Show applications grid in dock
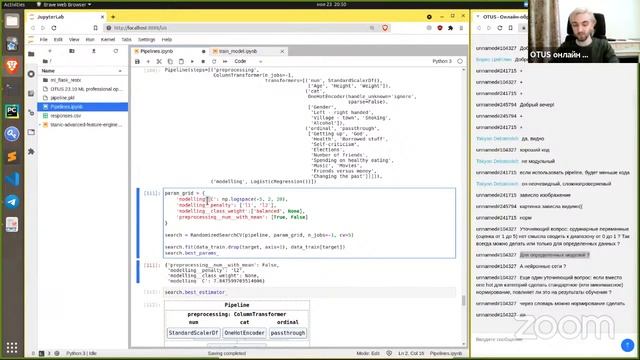The height and width of the screenshot is (360, 640). coord(12,347)
